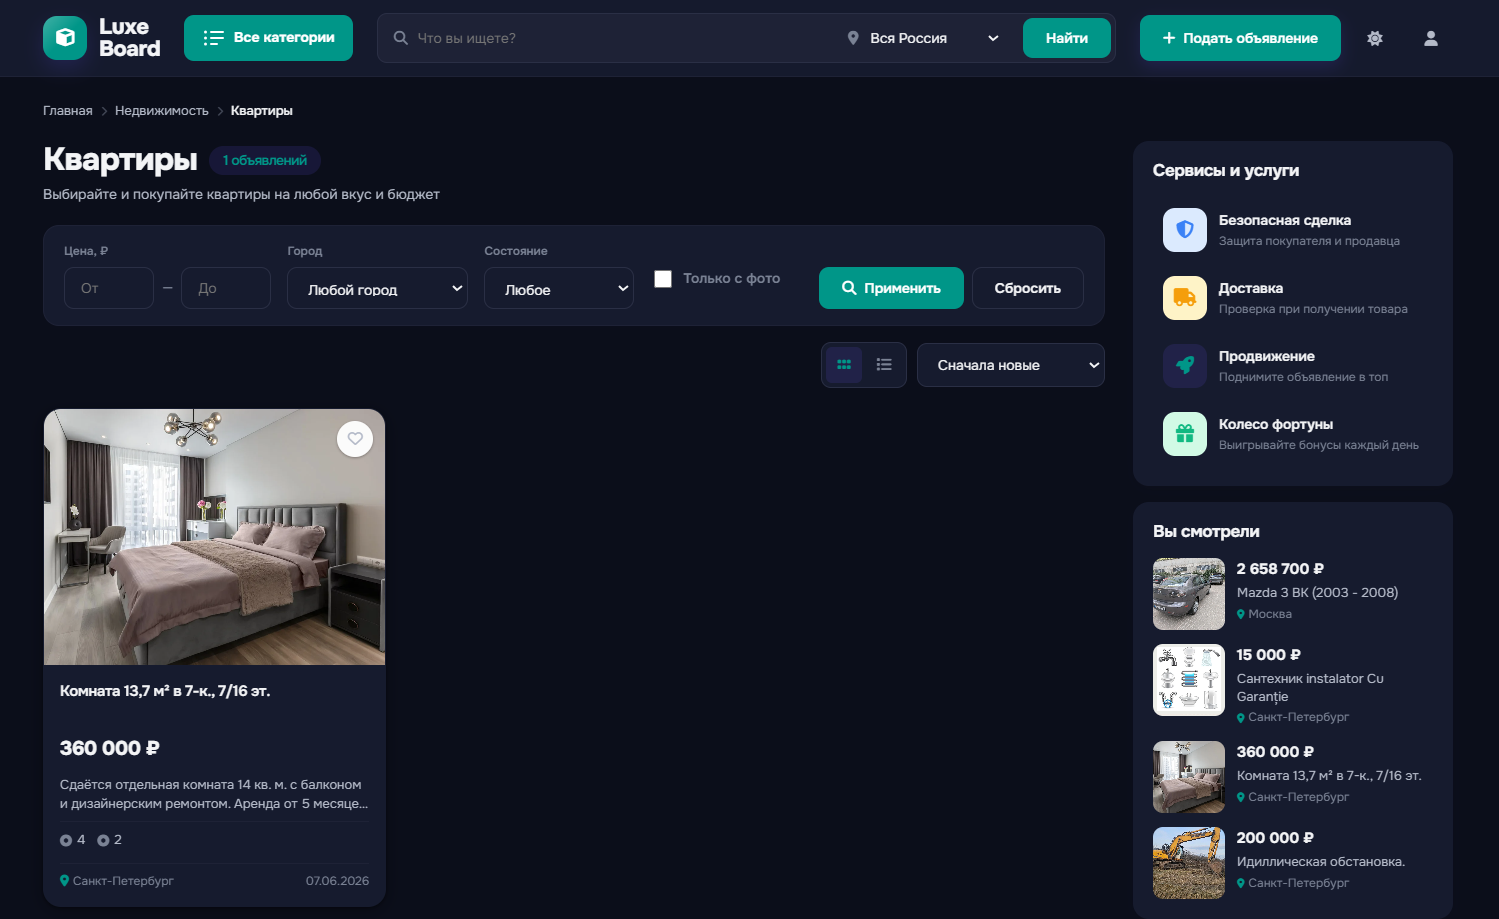Reset filters with Сбросить button
1499x919 pixels.
1028,288
